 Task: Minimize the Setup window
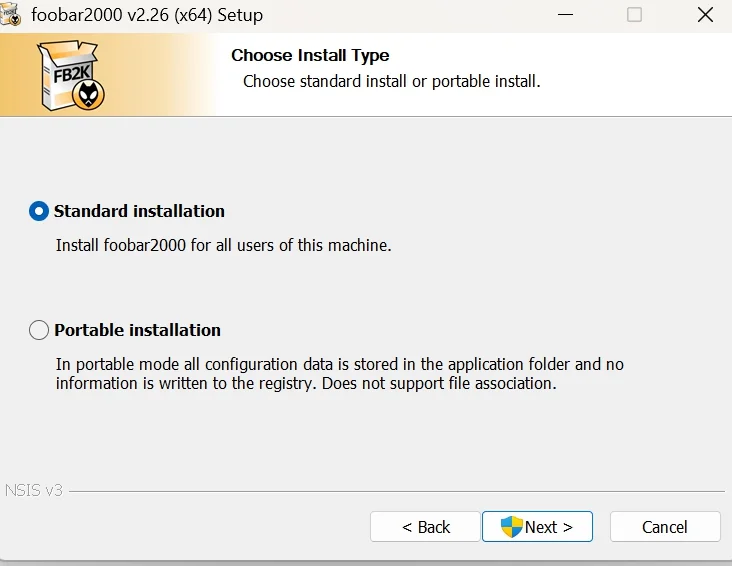(565, 14)
